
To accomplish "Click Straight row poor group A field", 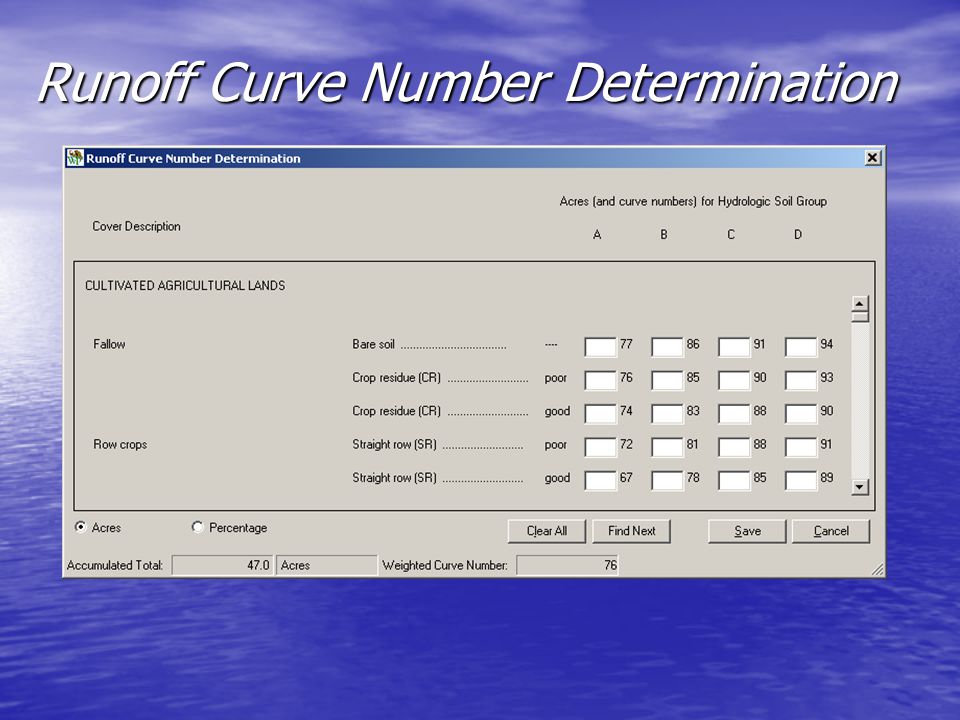I will coord(601,447).
